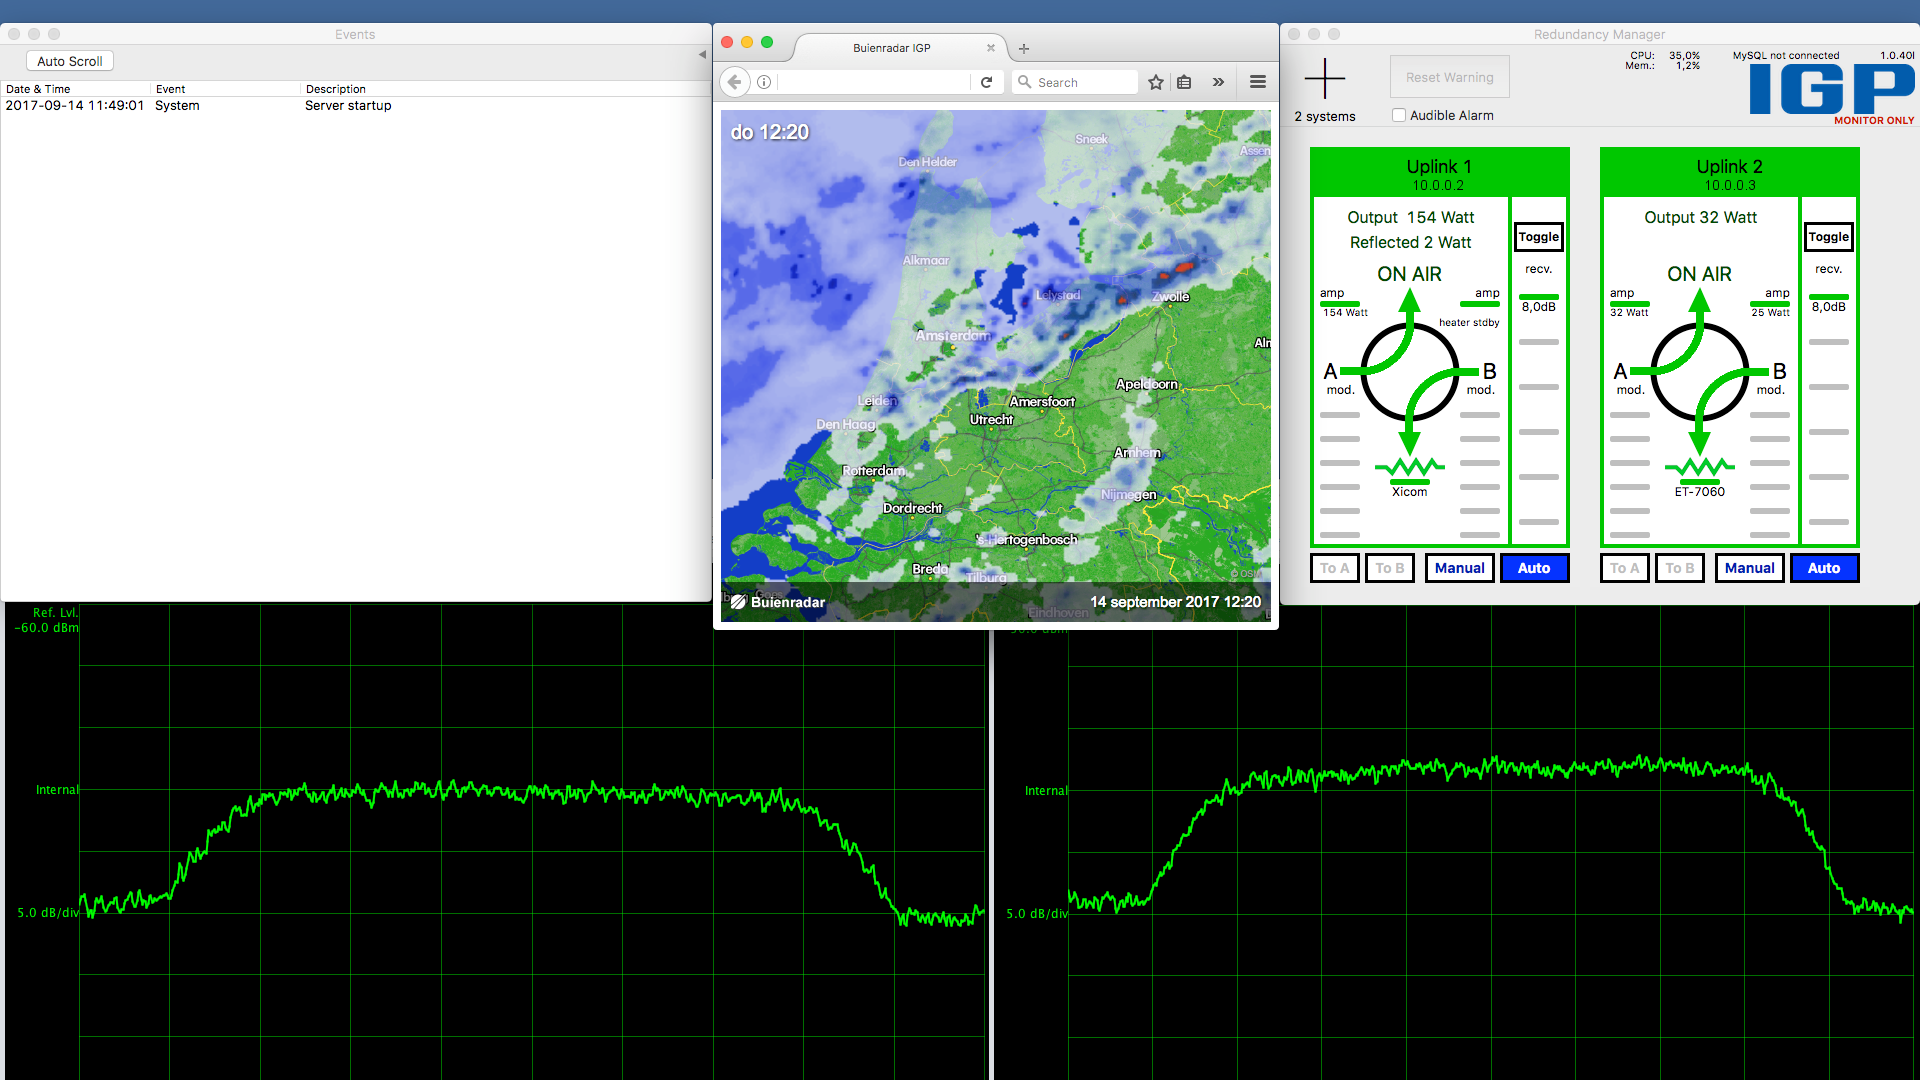Click the MySQL not connected status

click(x=1786, y=56)
